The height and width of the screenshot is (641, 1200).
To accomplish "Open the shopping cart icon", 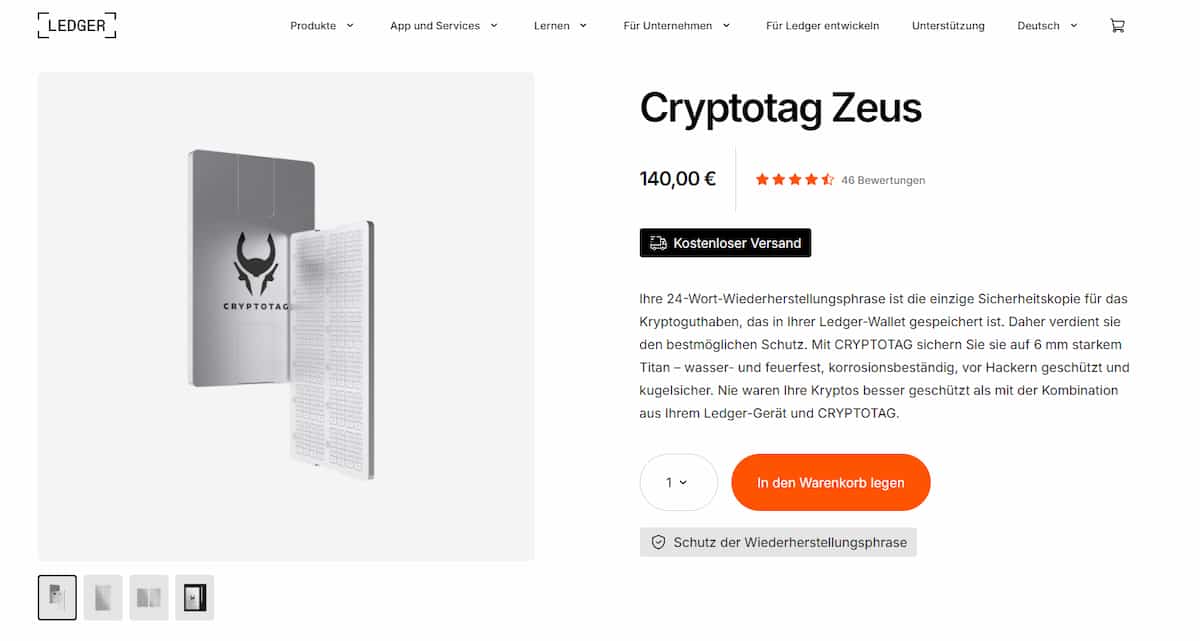I will click(1117, 25).
